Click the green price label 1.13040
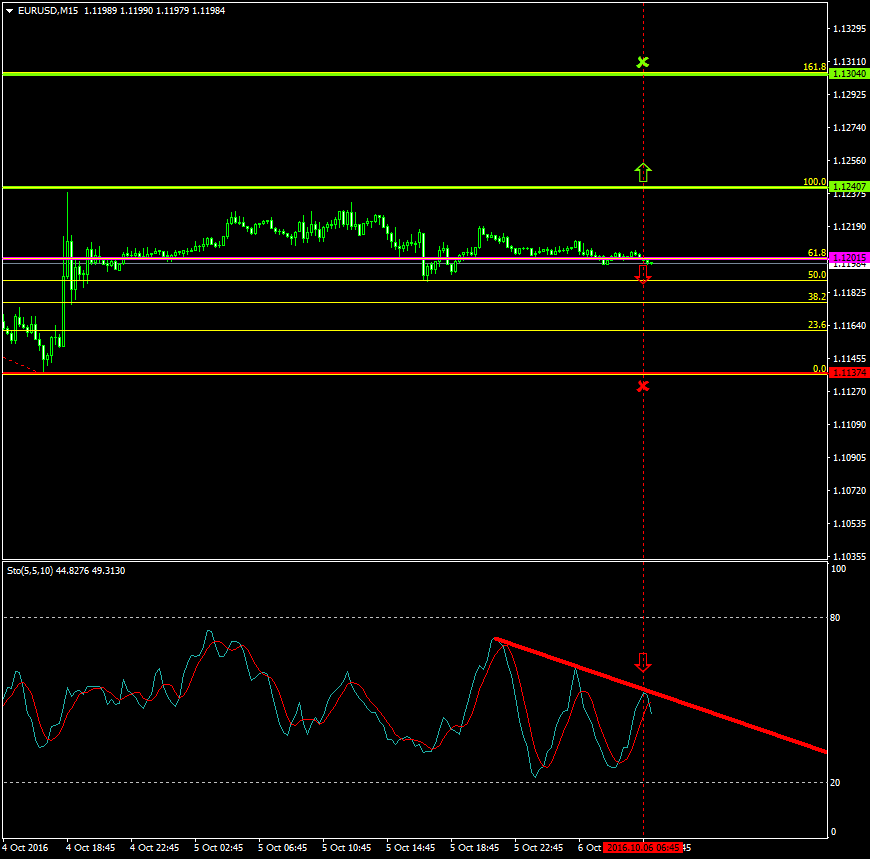 tap(848, 73)
